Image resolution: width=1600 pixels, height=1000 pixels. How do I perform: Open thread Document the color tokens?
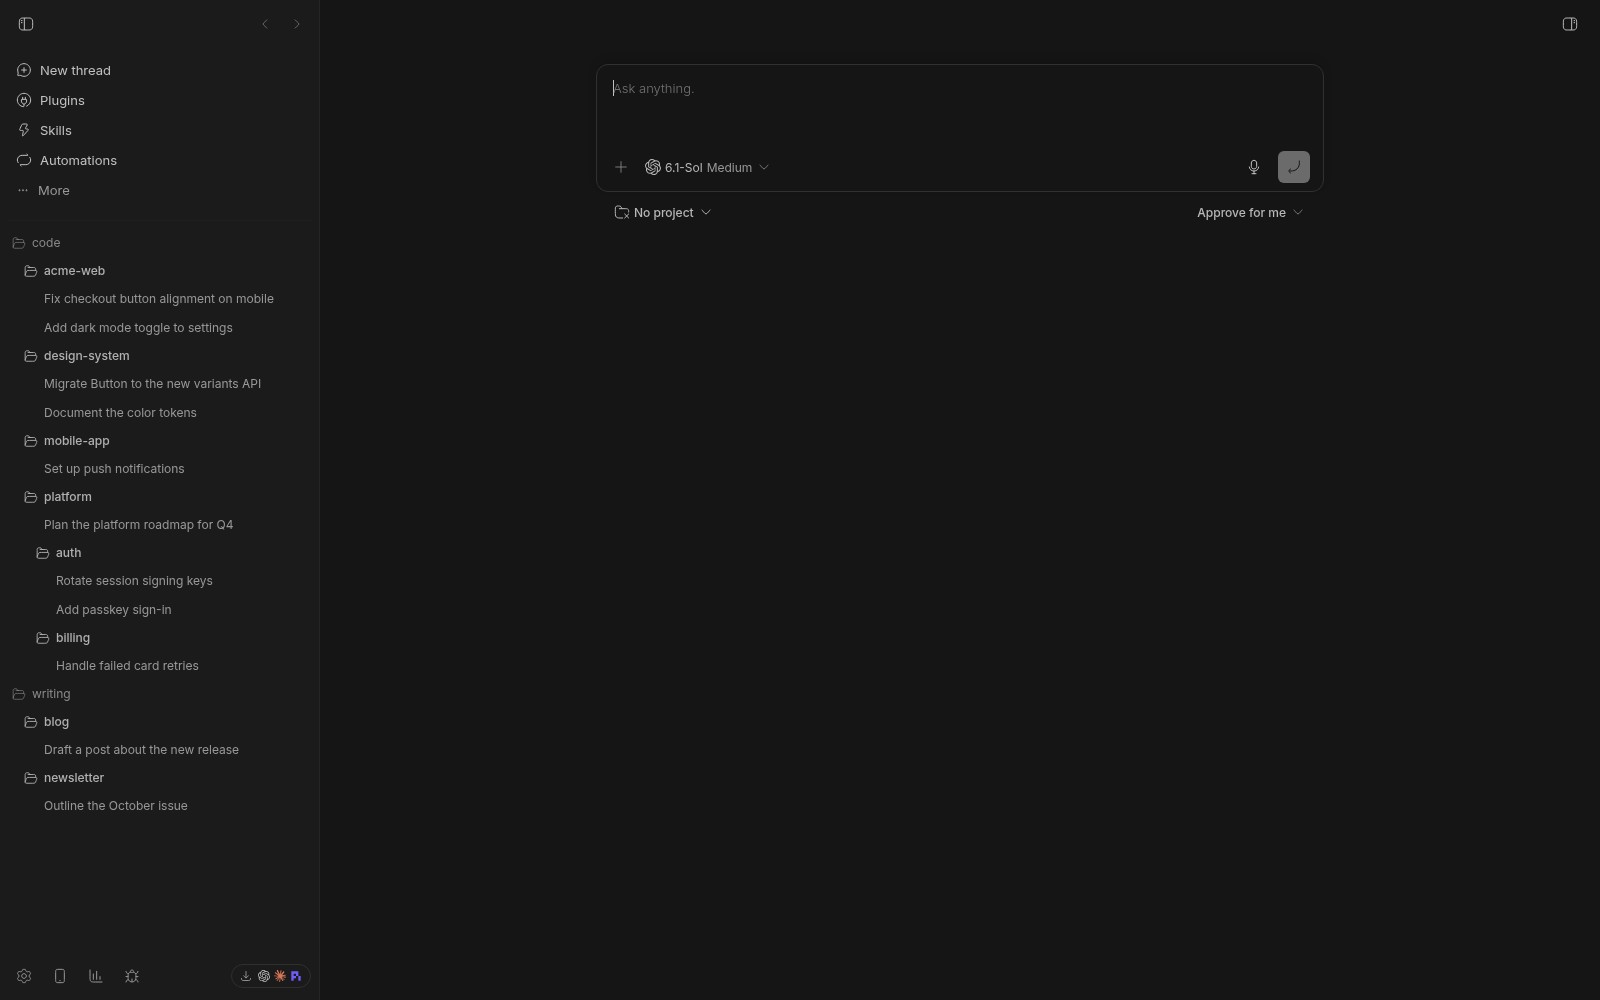coord(160,413)
